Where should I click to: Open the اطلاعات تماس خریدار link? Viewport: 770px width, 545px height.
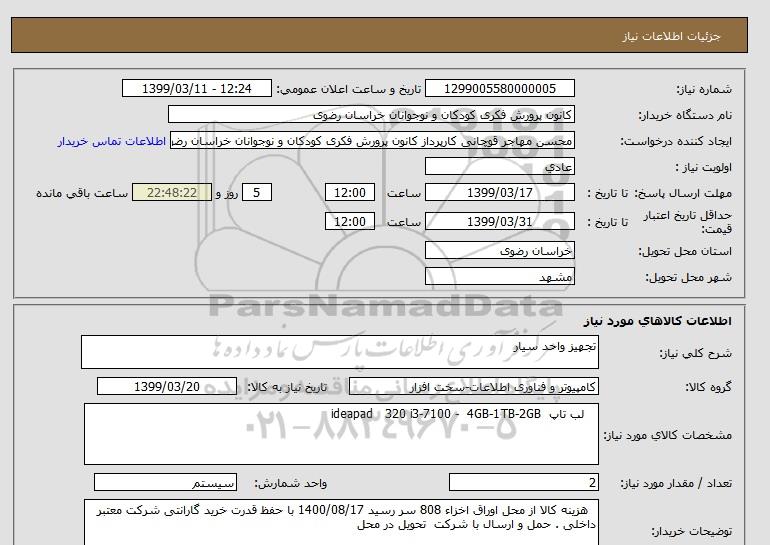tap(111, 141)
